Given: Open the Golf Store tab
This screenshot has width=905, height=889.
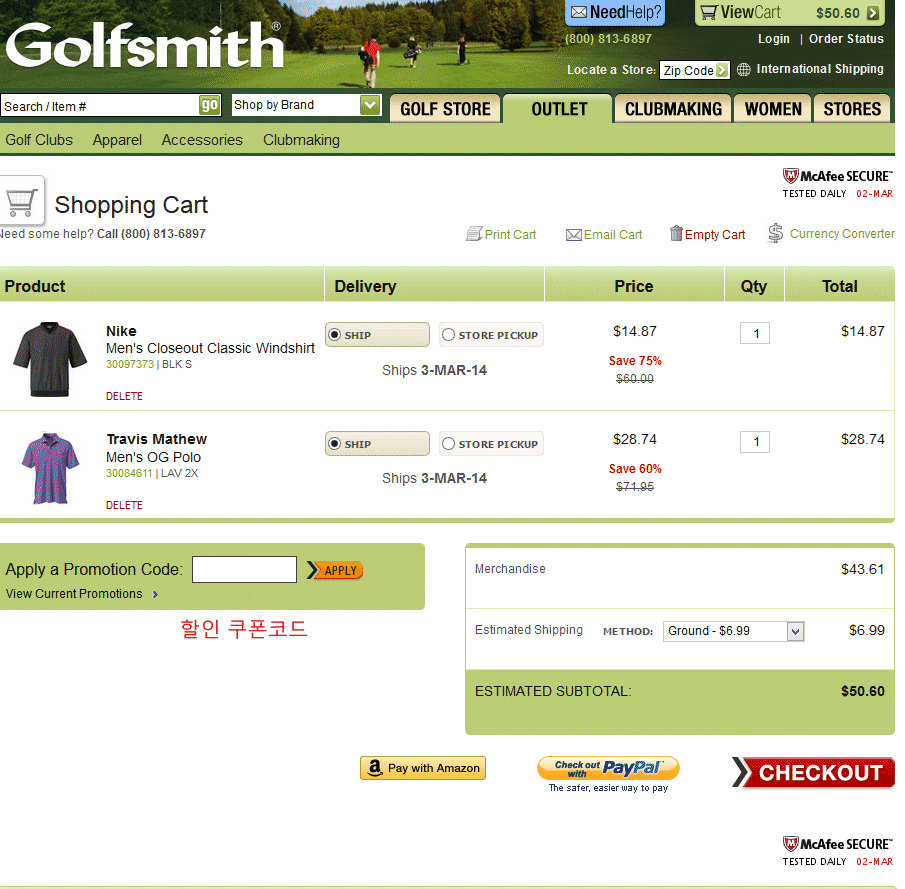Looking at the screenshot, I should [x=445, y=109].
